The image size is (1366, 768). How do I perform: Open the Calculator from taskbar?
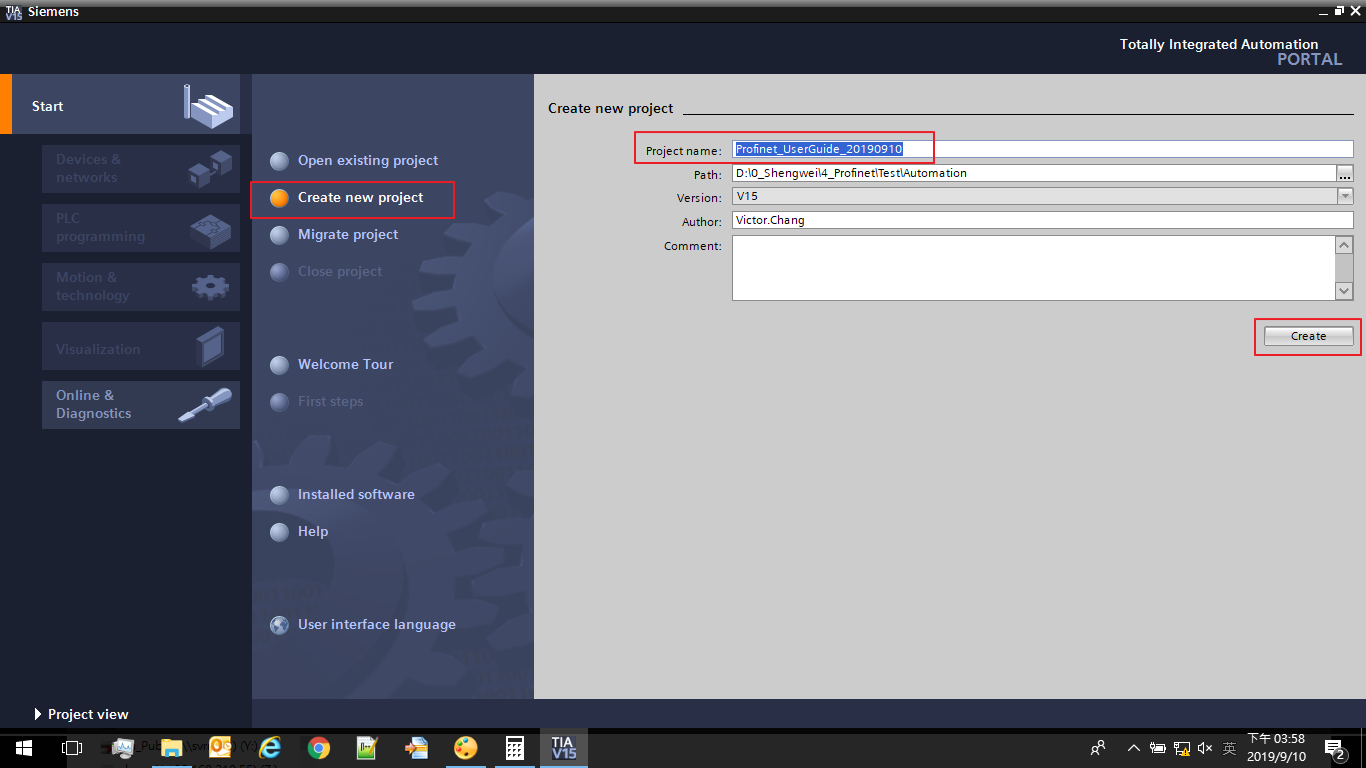point(515,748)
